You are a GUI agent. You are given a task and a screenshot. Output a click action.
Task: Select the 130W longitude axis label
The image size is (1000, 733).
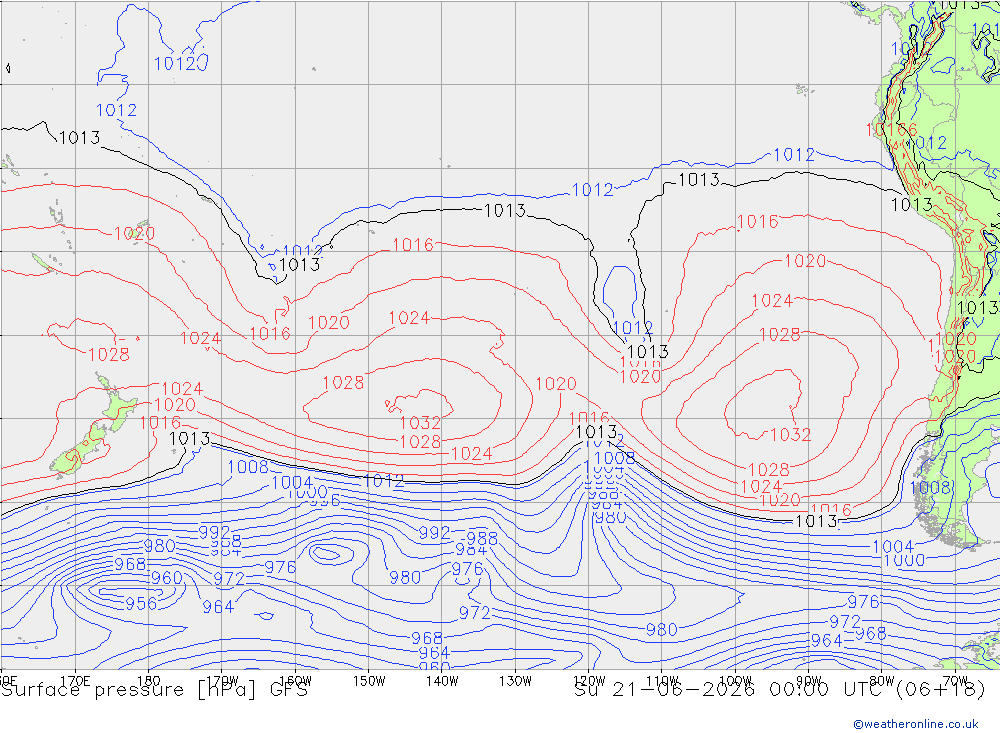click(515, 681)
